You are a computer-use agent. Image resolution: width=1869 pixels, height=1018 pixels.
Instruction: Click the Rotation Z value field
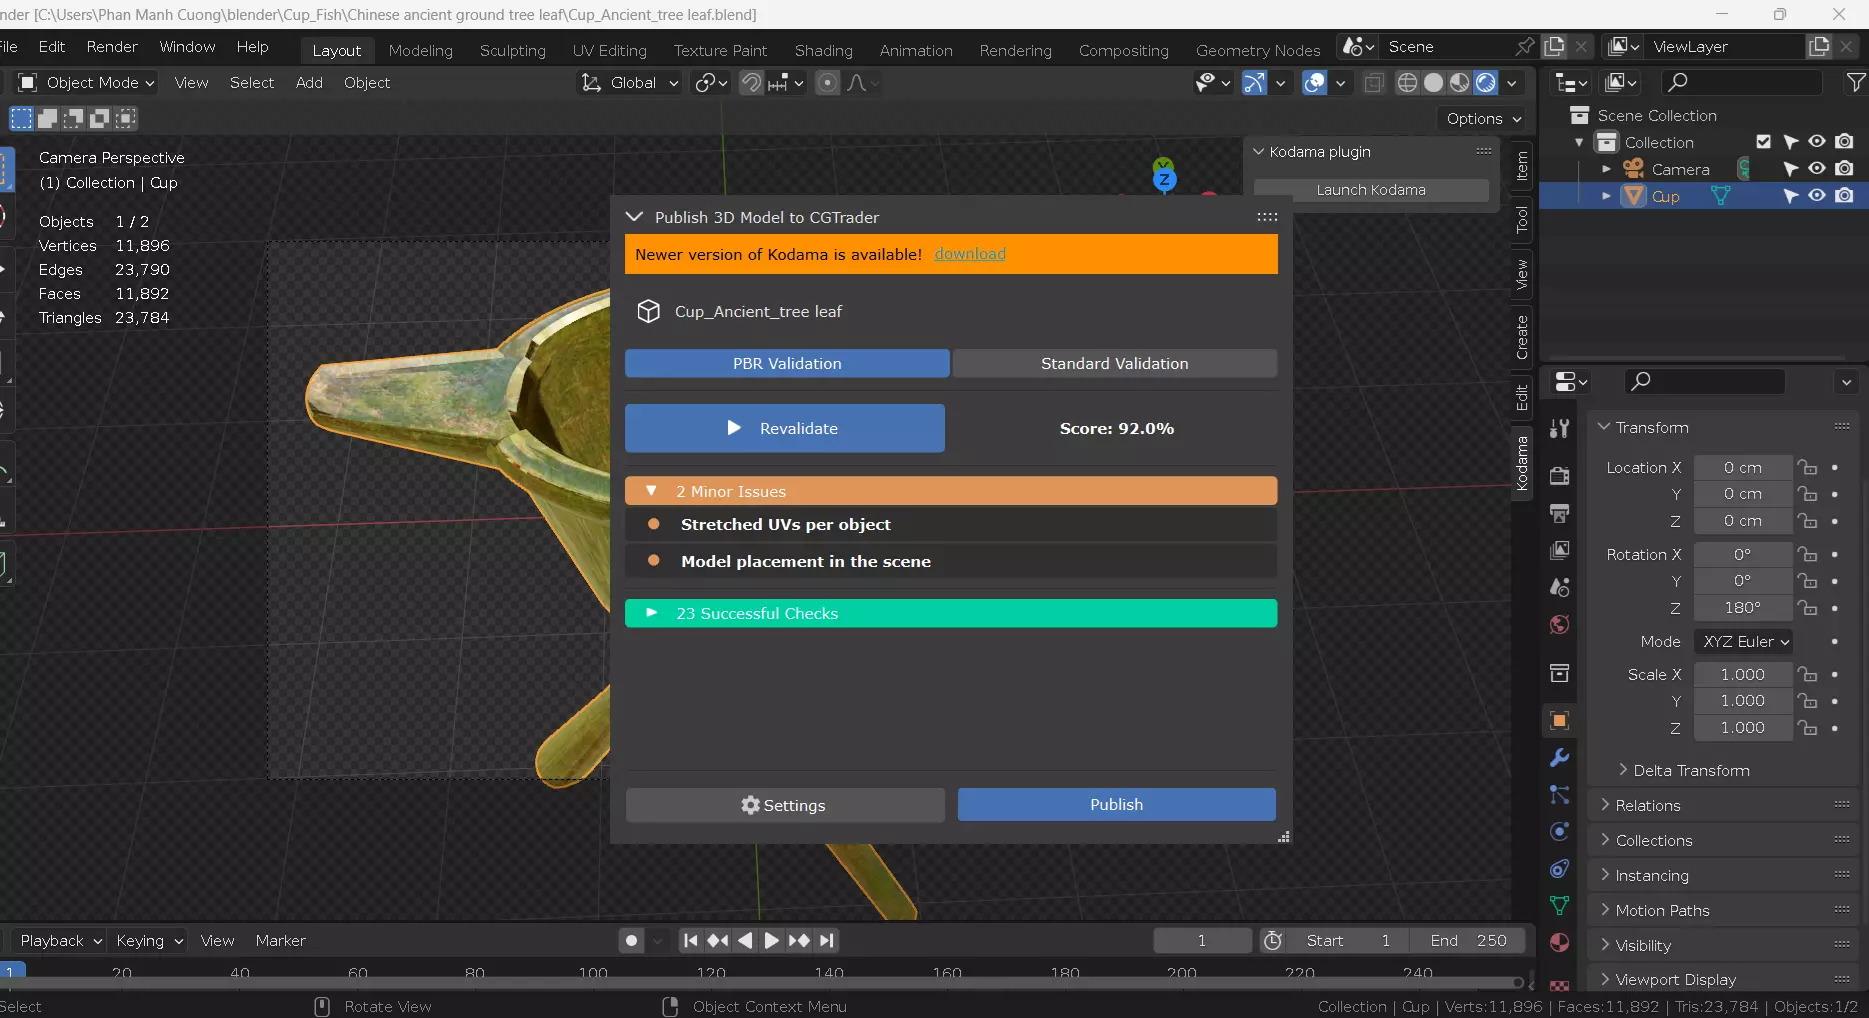pos(1742,608)
